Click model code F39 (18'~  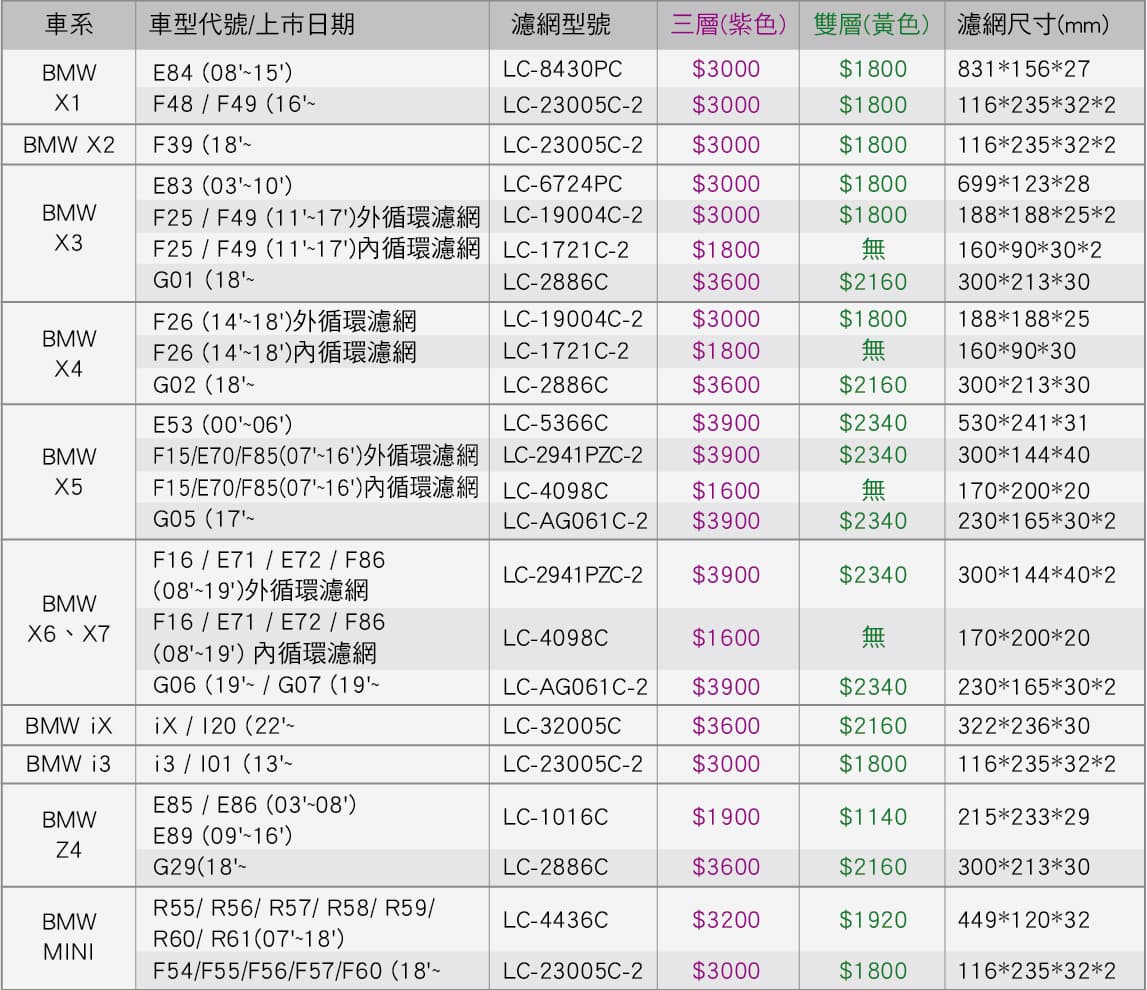[202, 145]
